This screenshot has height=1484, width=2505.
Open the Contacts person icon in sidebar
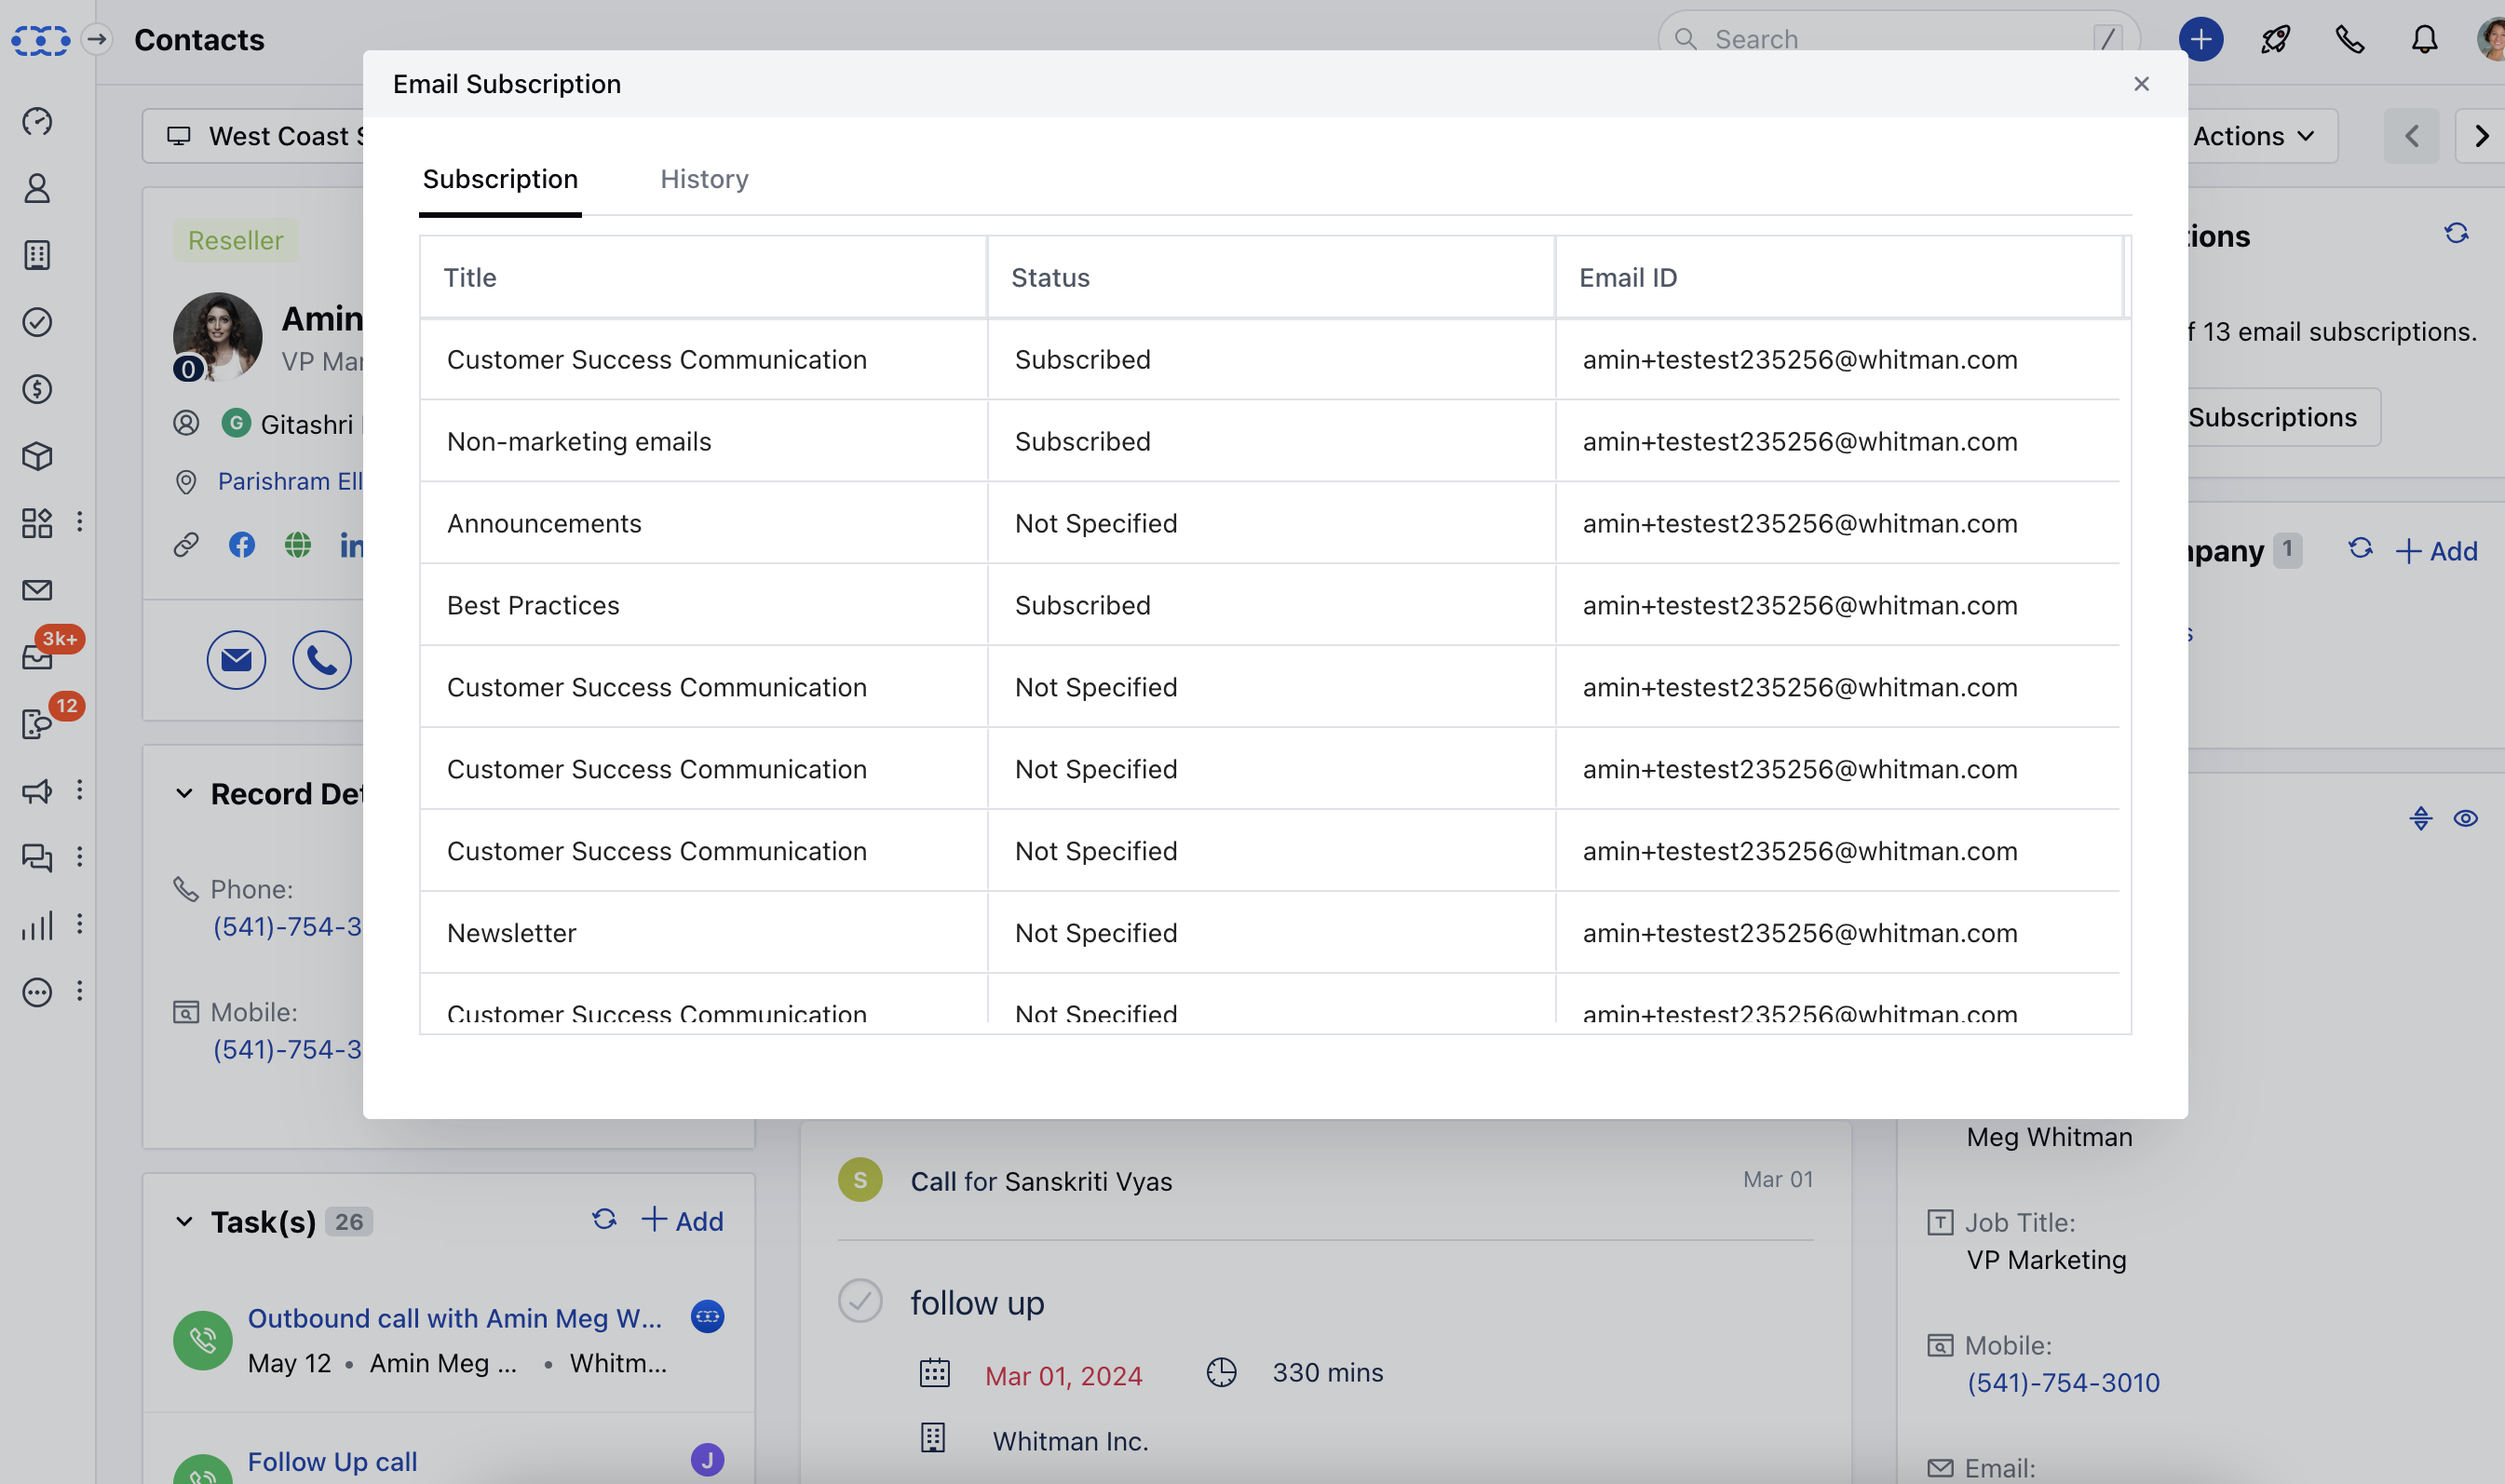[37, 189]
